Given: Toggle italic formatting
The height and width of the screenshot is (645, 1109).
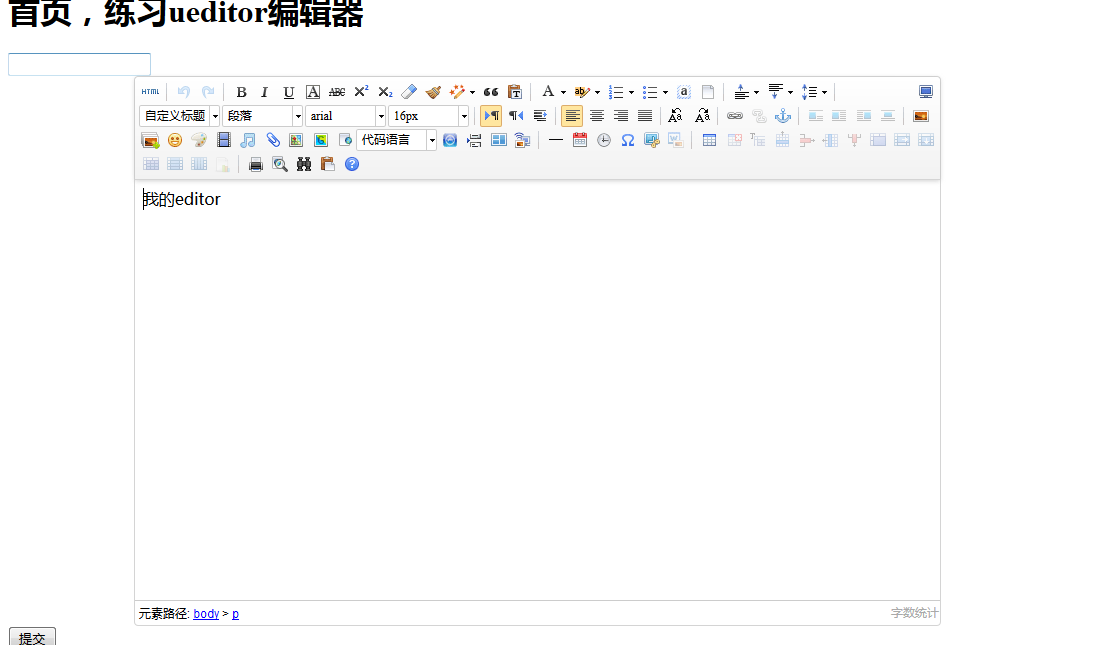Looking at the screenshot, I should 265,92.
